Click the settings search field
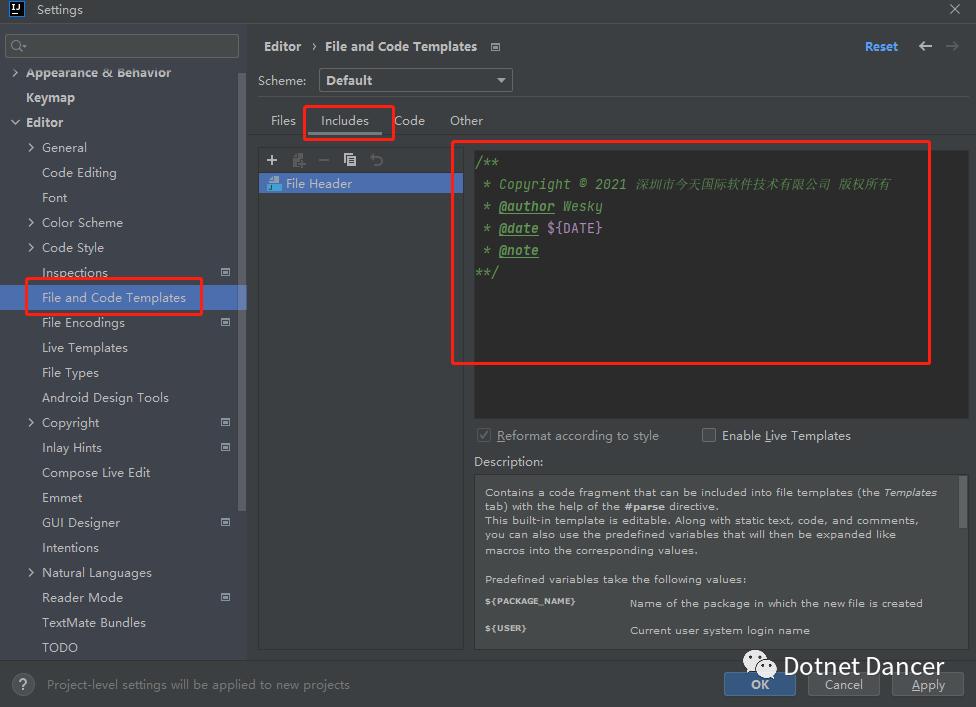The image size is (976, 707). (x=122, y=45)
